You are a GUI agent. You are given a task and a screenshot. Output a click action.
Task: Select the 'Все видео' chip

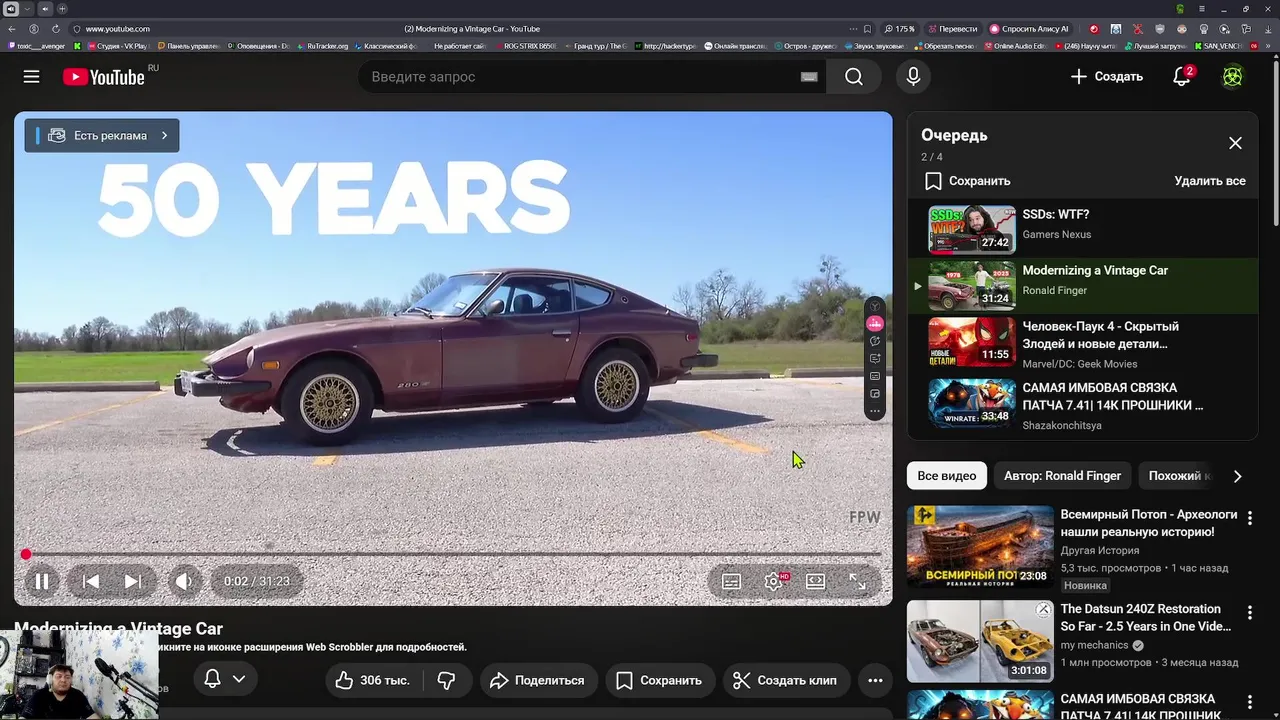point(947,476)
